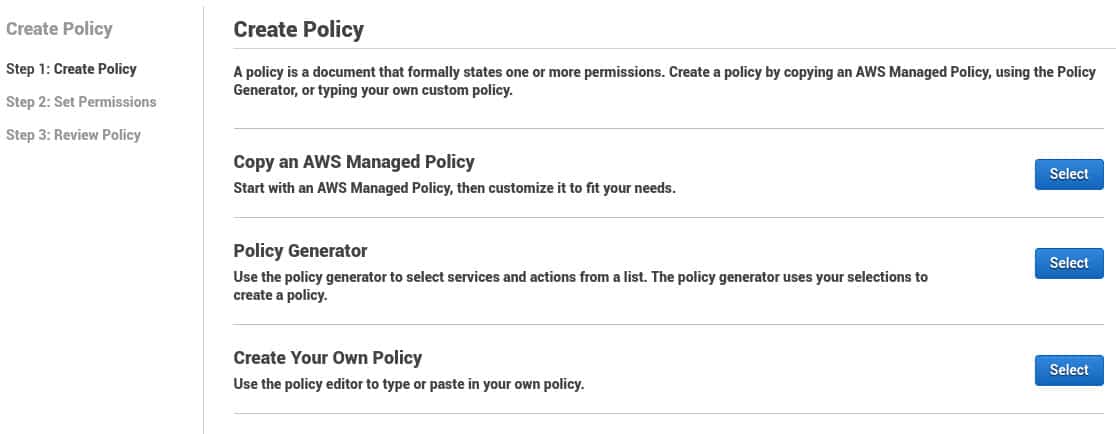Select the Copy an AWS Managed Policy option
Viewport: 1116px width, 434px height.
coord(1068,174)
